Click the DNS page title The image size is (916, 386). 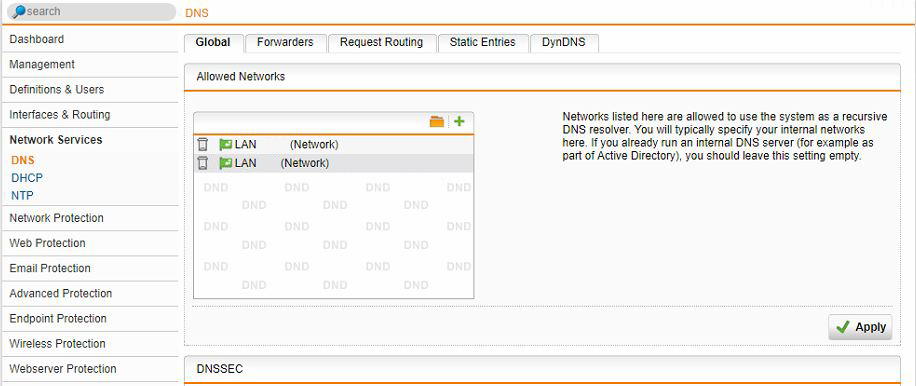point(197,13)
